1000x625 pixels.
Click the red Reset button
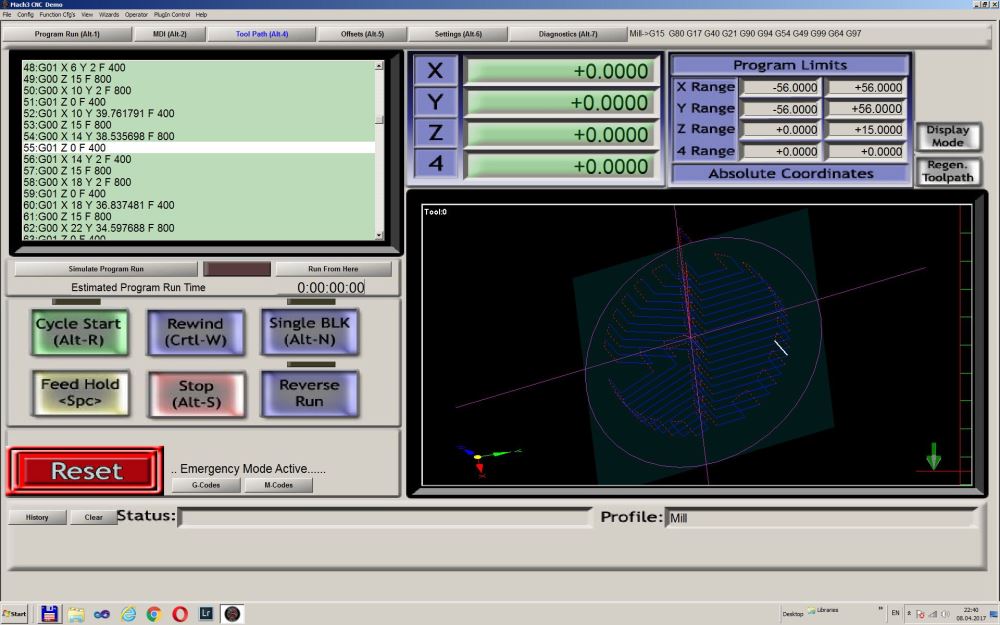tap(85, 471)
